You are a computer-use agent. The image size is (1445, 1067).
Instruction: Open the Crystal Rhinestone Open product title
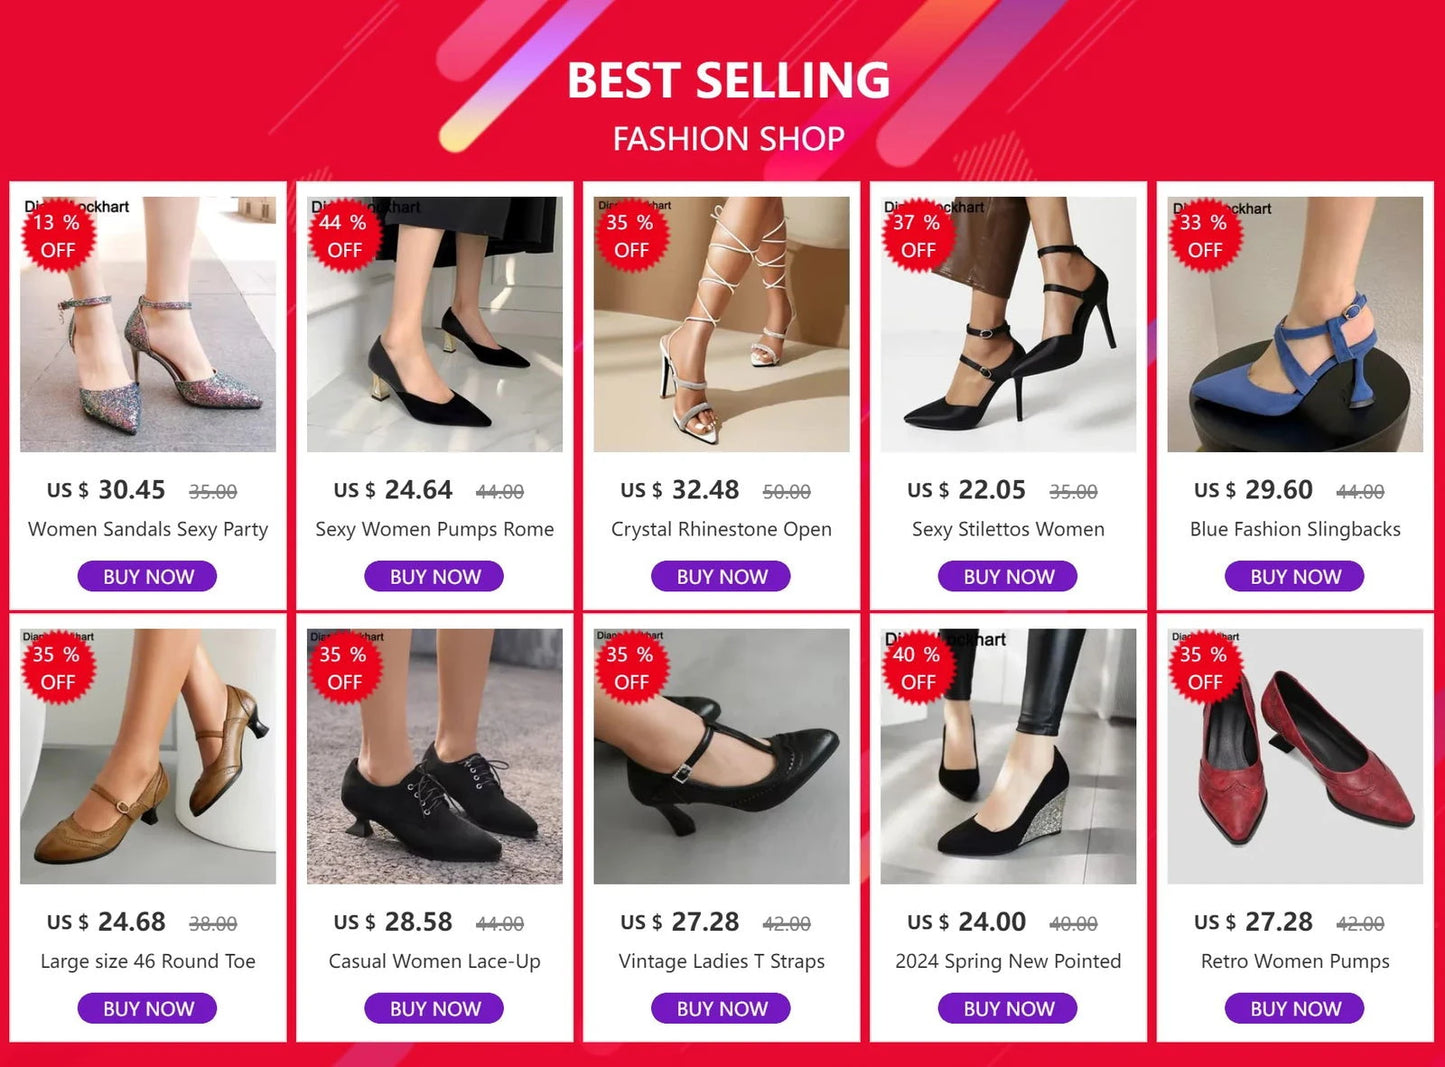pyautogui.click(x=721, y=530)
